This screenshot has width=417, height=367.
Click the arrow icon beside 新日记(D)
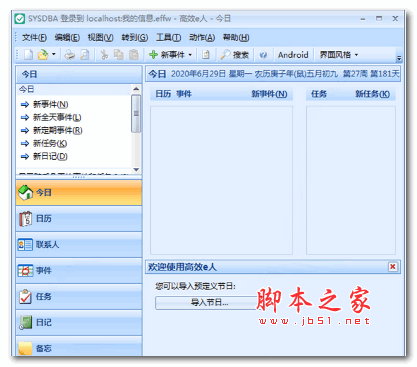click(25, 157)
